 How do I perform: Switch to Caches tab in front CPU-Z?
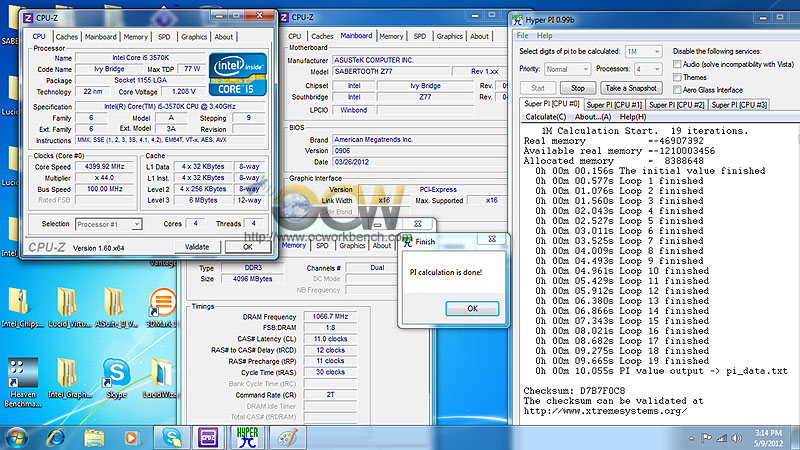pyautogui.click(x=66, y=37)
